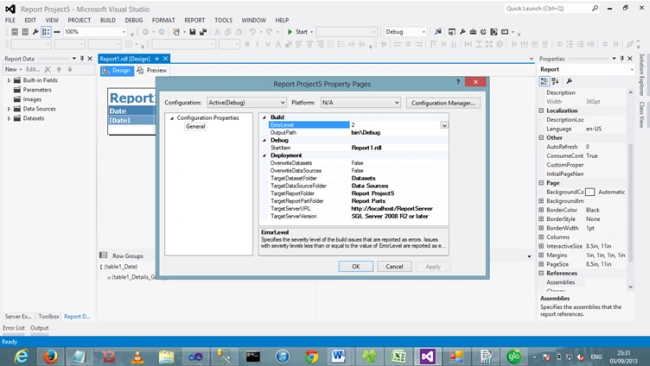This screenshot has height=366, width=650.
Task: Open the Error List tab
Action: coord(14,328)
